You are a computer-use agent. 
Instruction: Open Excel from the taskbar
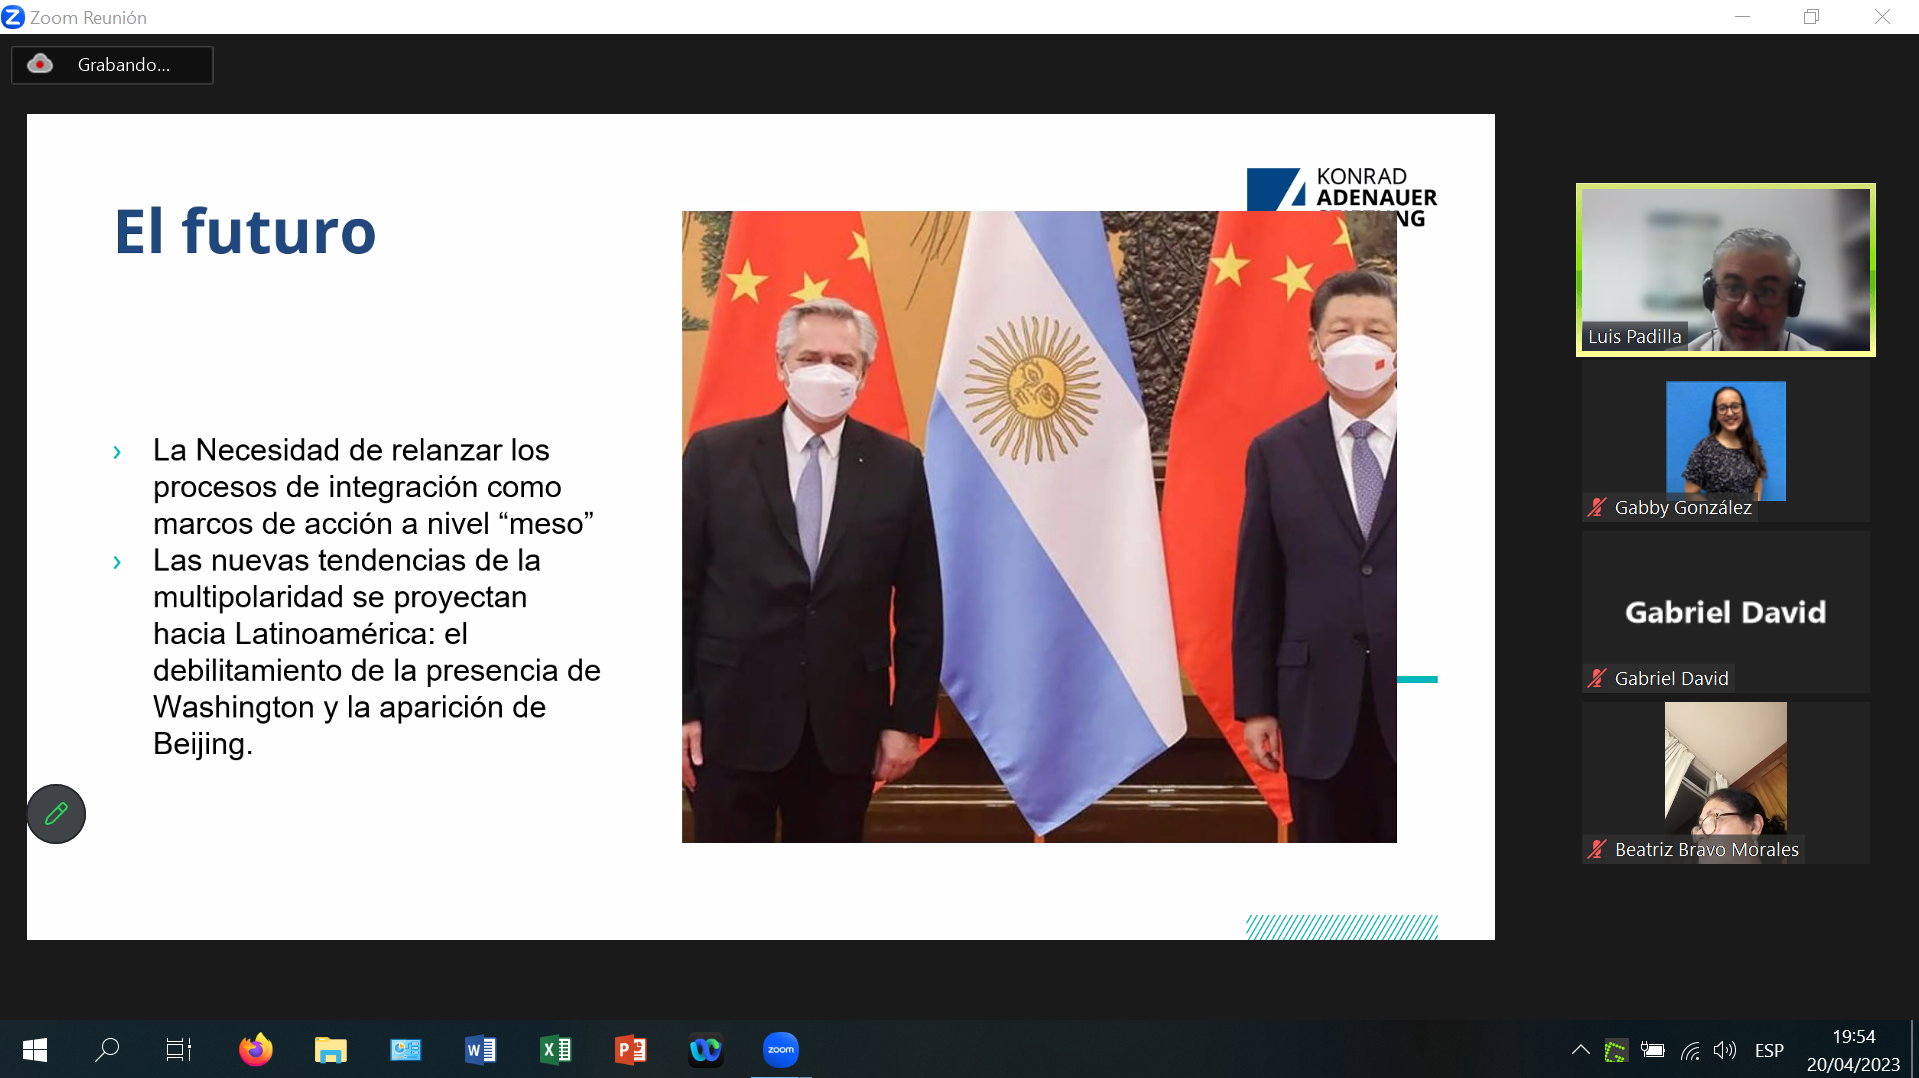(555, 1050)
